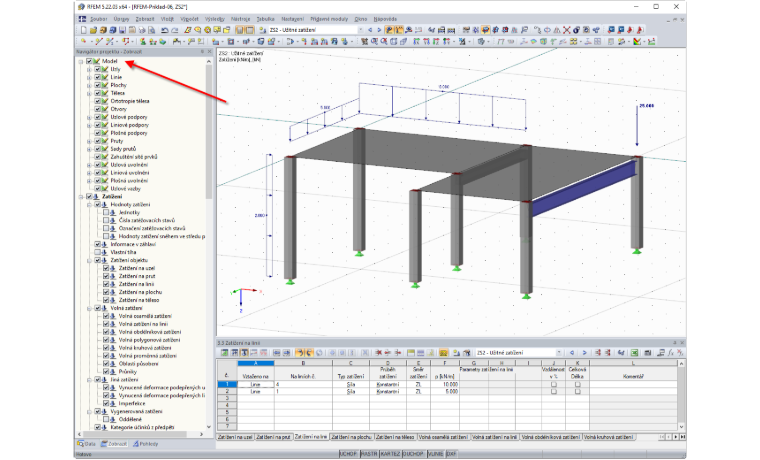This screenshot has width=760, height=460.
Task: Click the New file toolbar icon
Action: point(83,30)
